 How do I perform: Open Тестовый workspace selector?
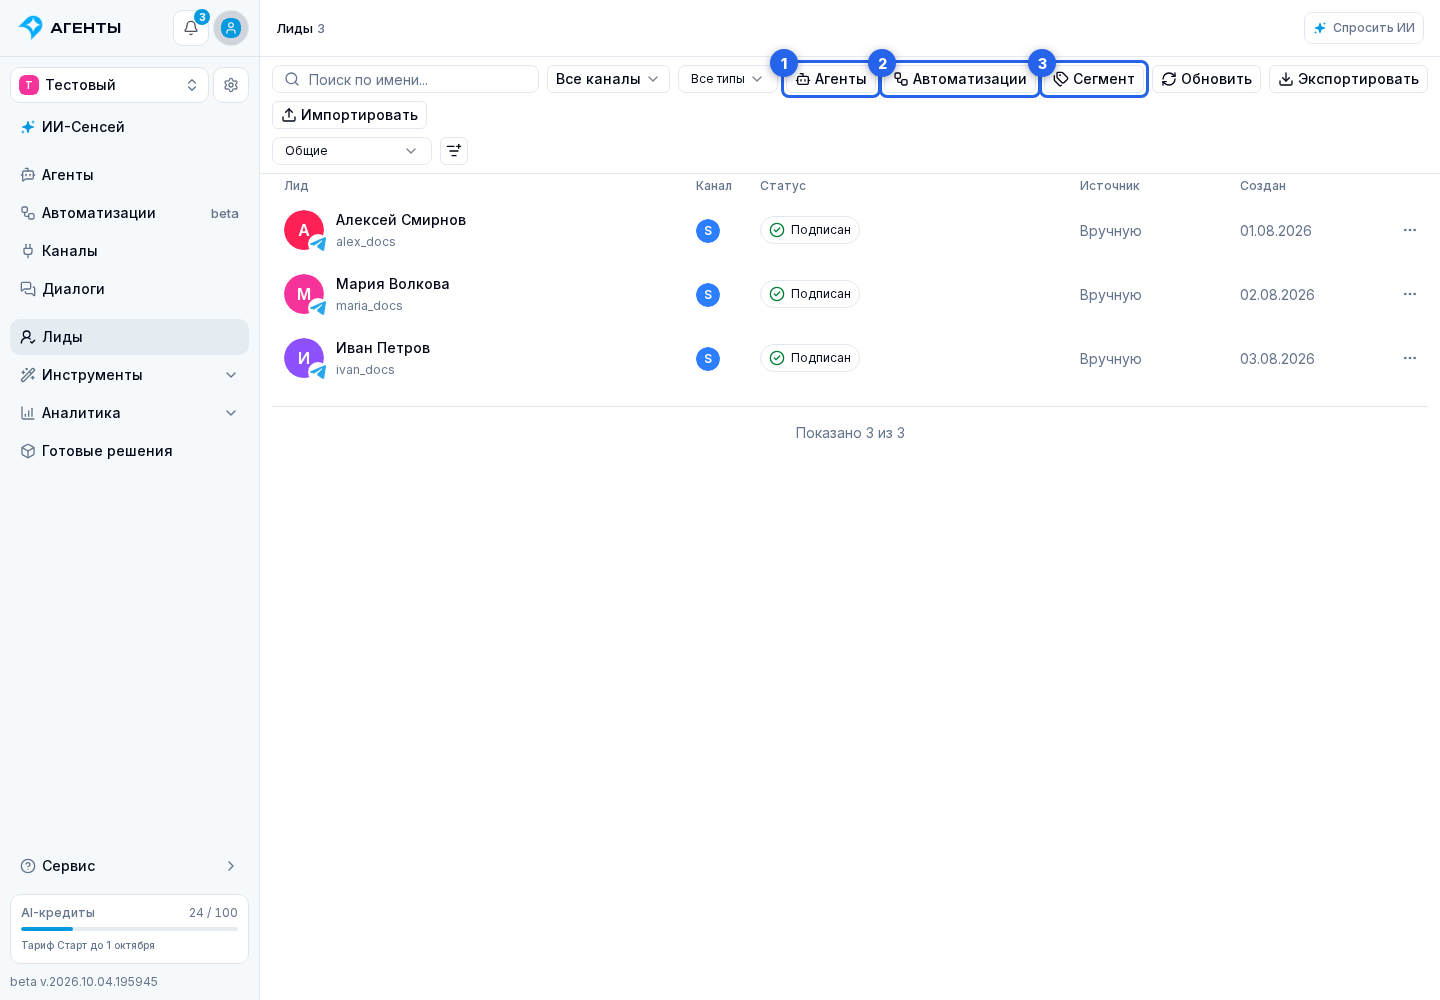coord(109,85)
